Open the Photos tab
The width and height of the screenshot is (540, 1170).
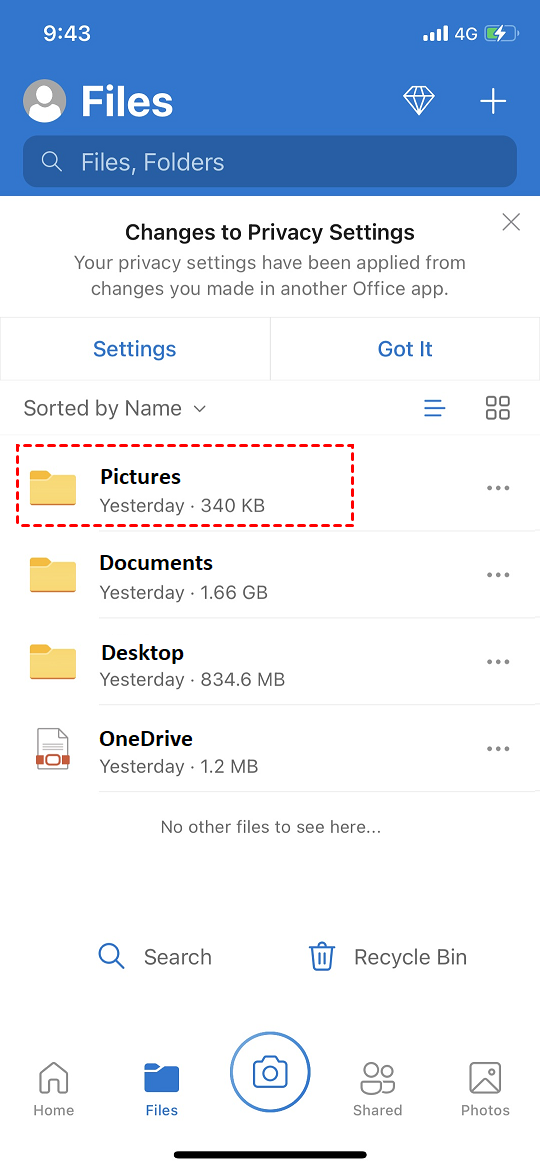click(x=485, y=1089)
